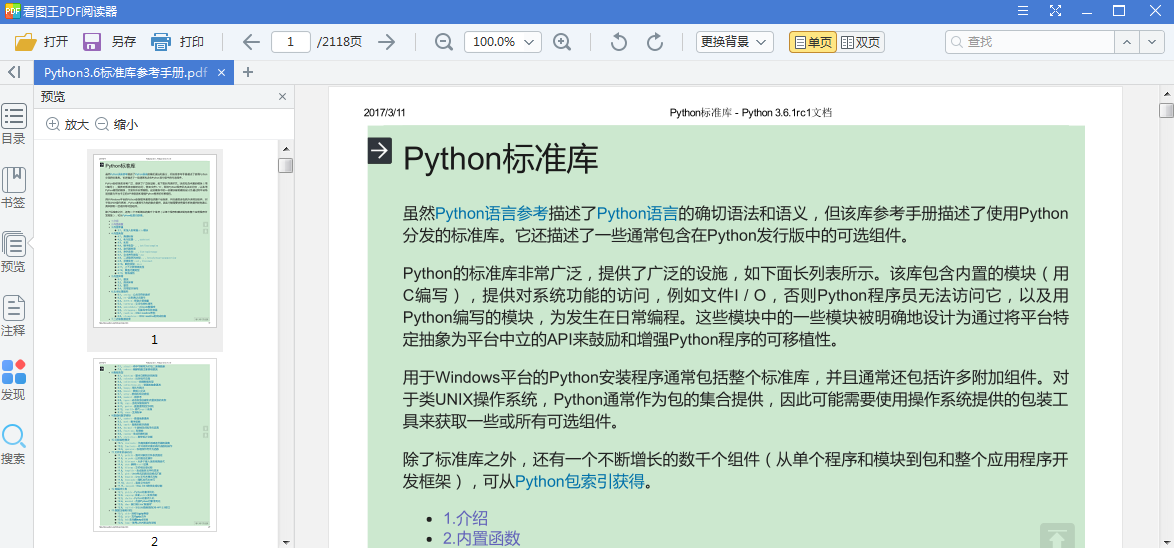Viewport: 1174px width, 548px height.
Task: Open the 预览 thumbnails panel in the sidebar
Action: pyautogui.click(x=13, y=252)
